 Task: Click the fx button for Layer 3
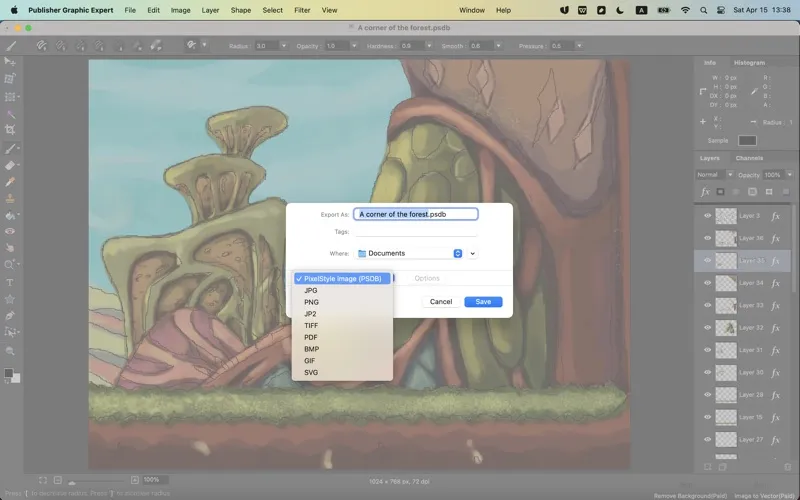(x=776, y=216)
